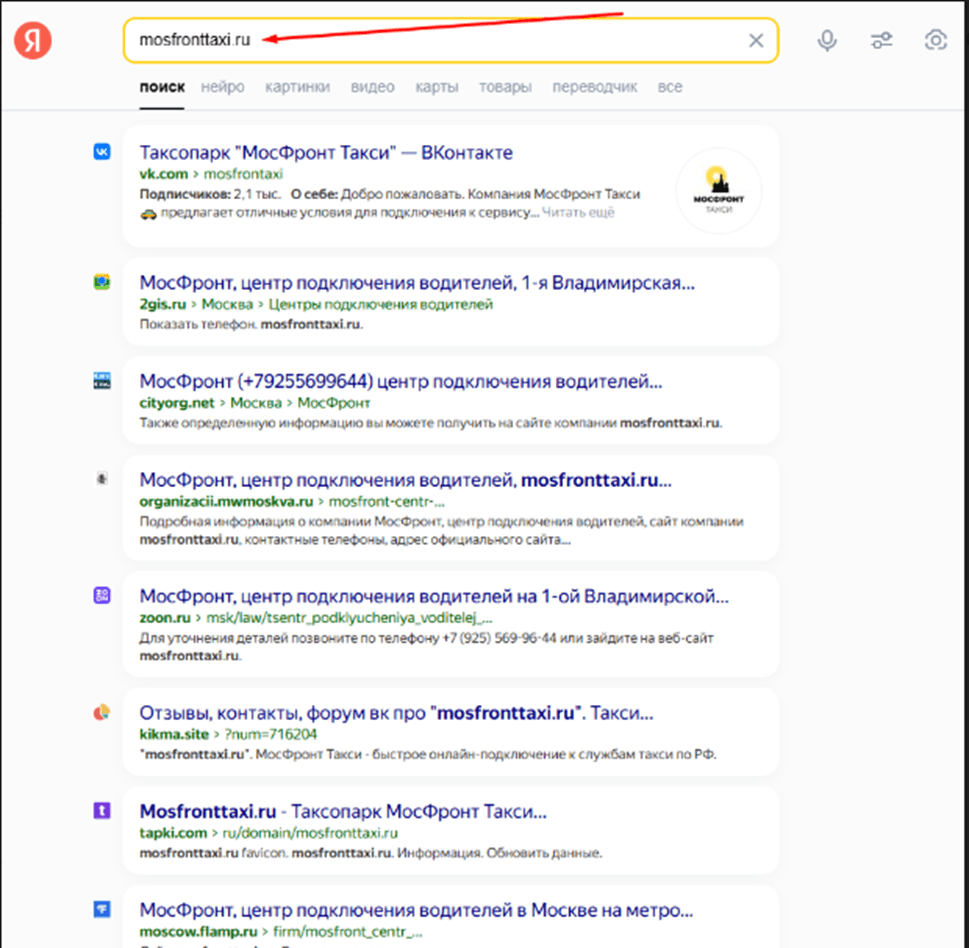Expand the "все" services menu
969x948 pixels.
coord(670,87)
